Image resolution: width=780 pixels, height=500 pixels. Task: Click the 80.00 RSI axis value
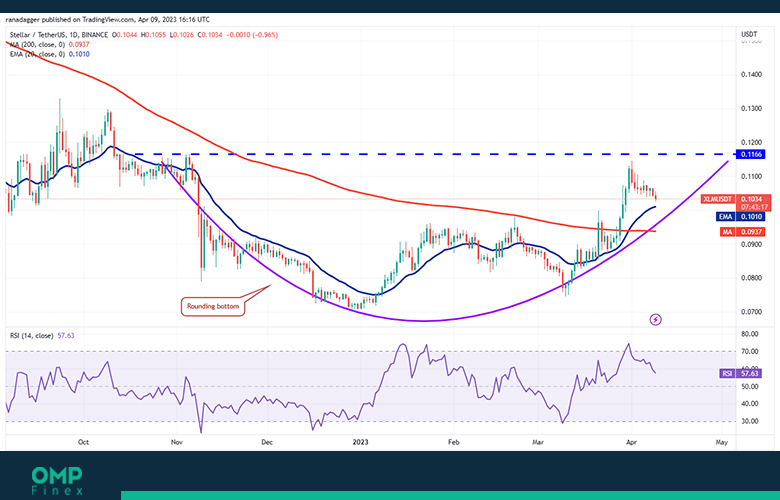[750, 334]
